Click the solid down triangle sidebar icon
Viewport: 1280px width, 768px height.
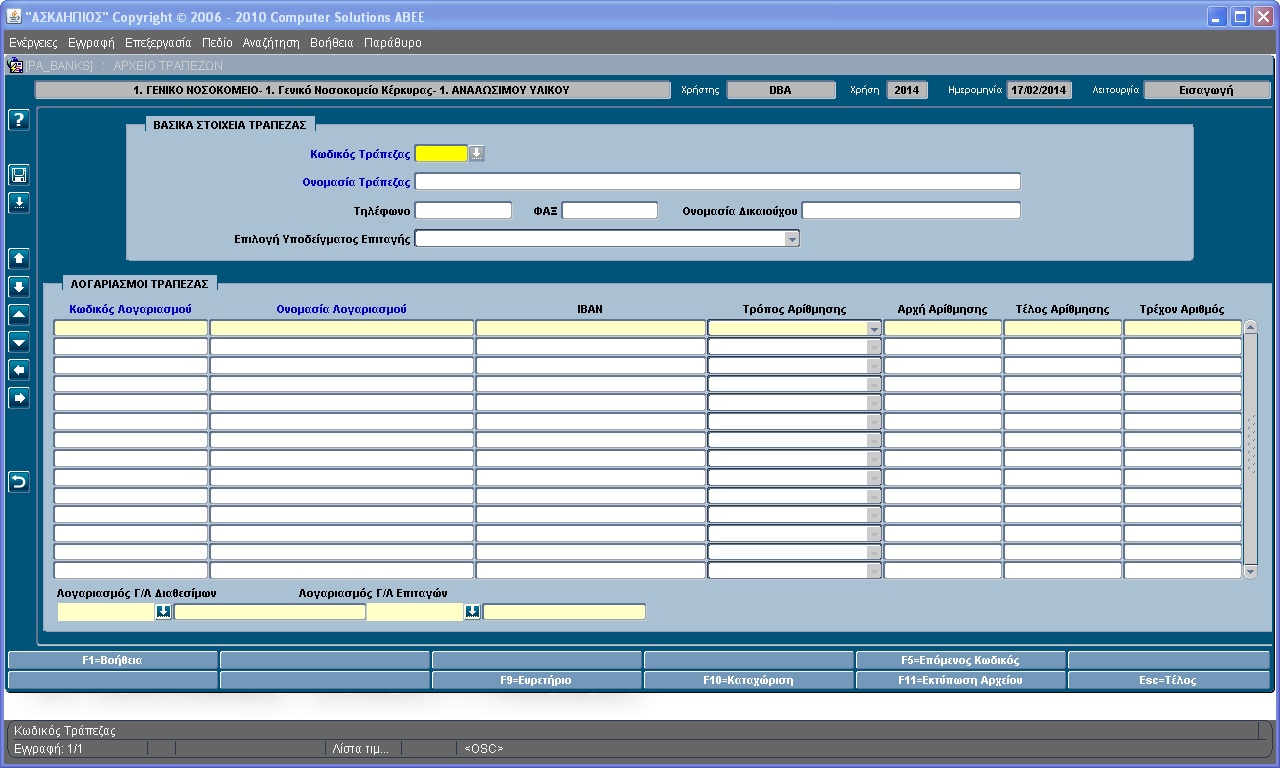point(19,342)
